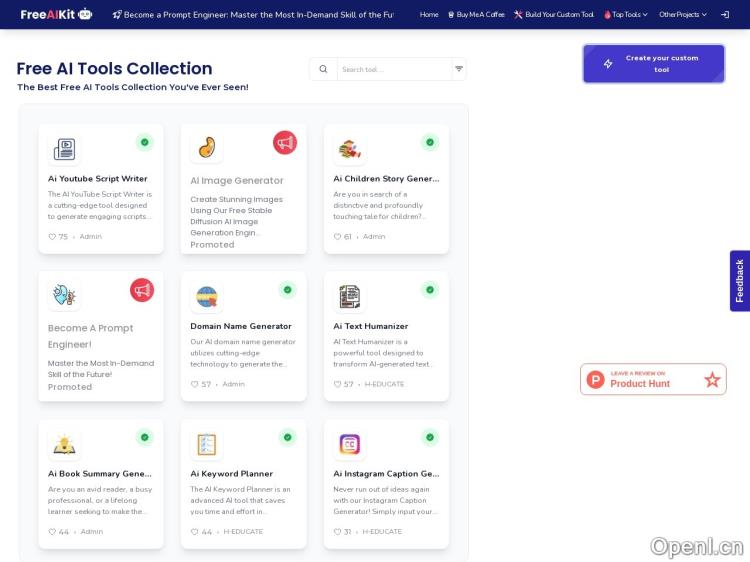Click the search magnifier icon
Viewport: 750px width, 562px height.
point(323,69)
